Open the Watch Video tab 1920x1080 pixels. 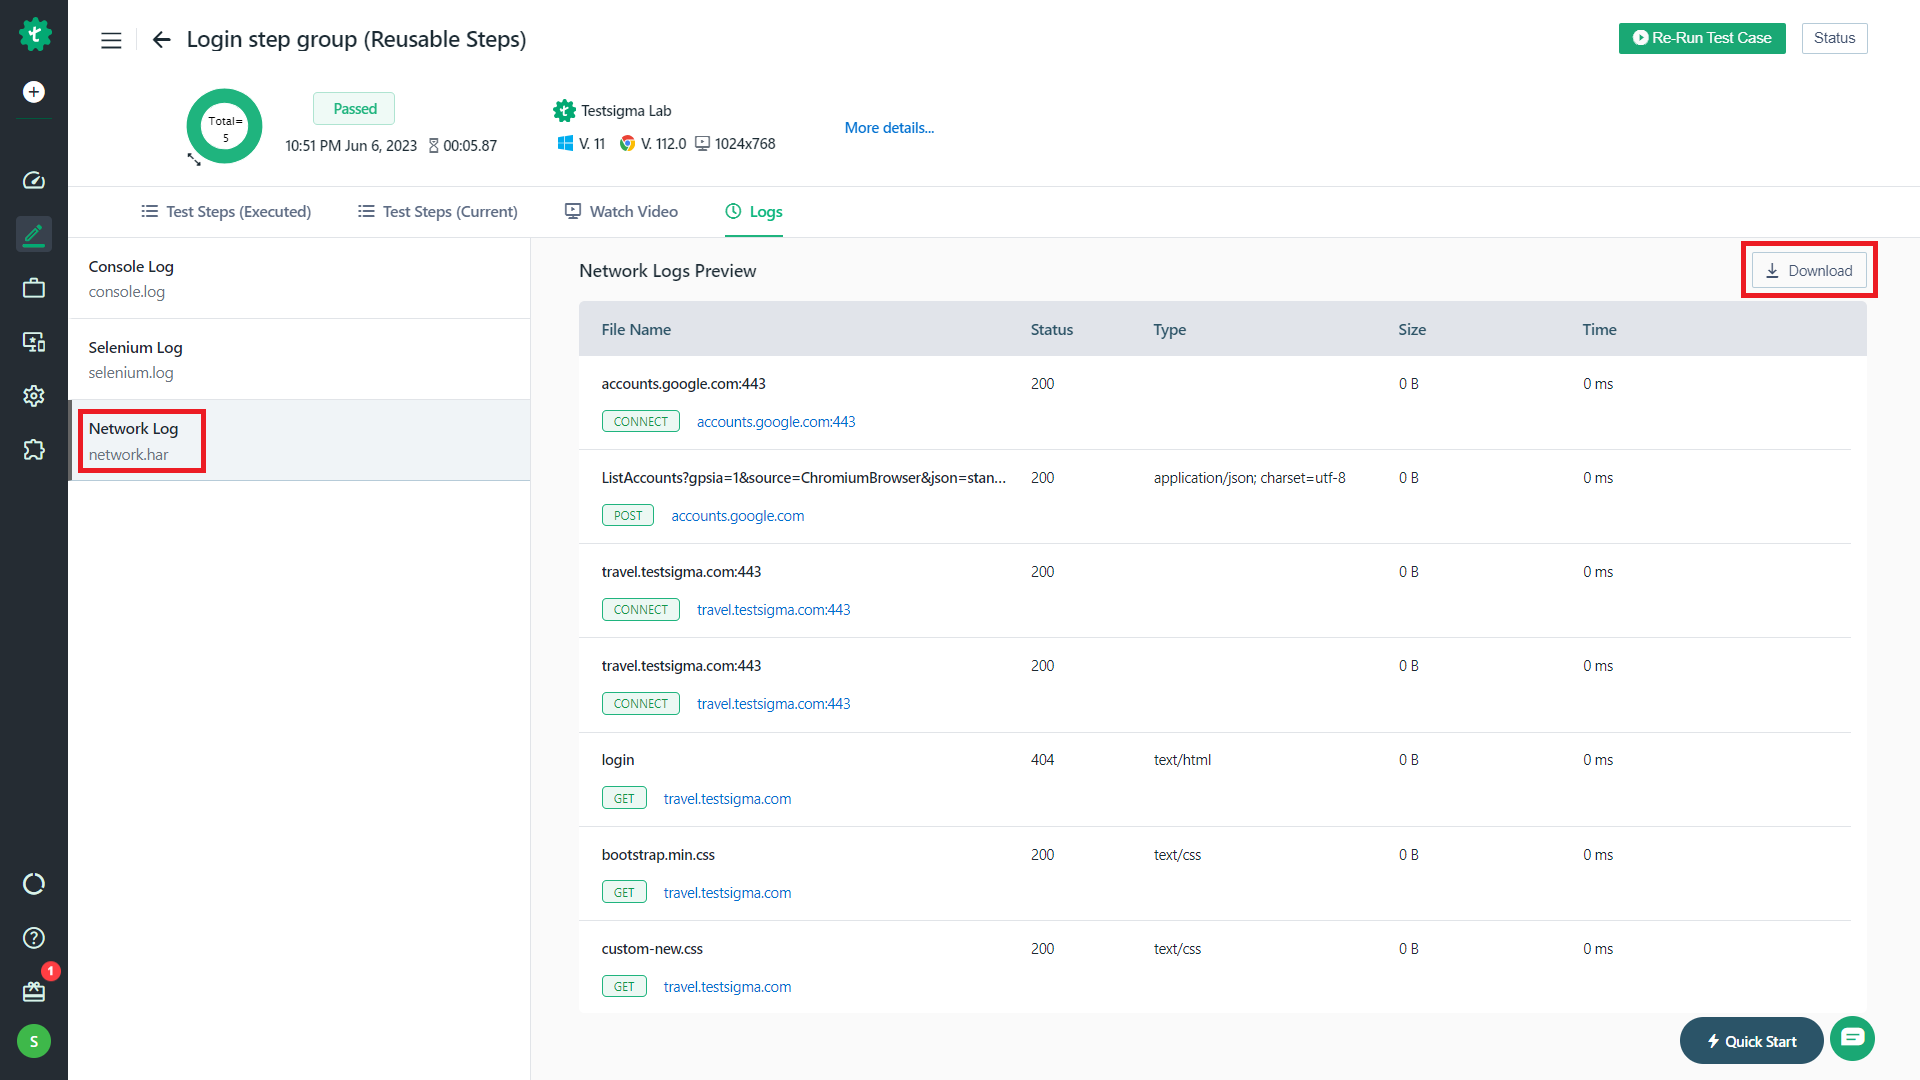coord(621,212)
